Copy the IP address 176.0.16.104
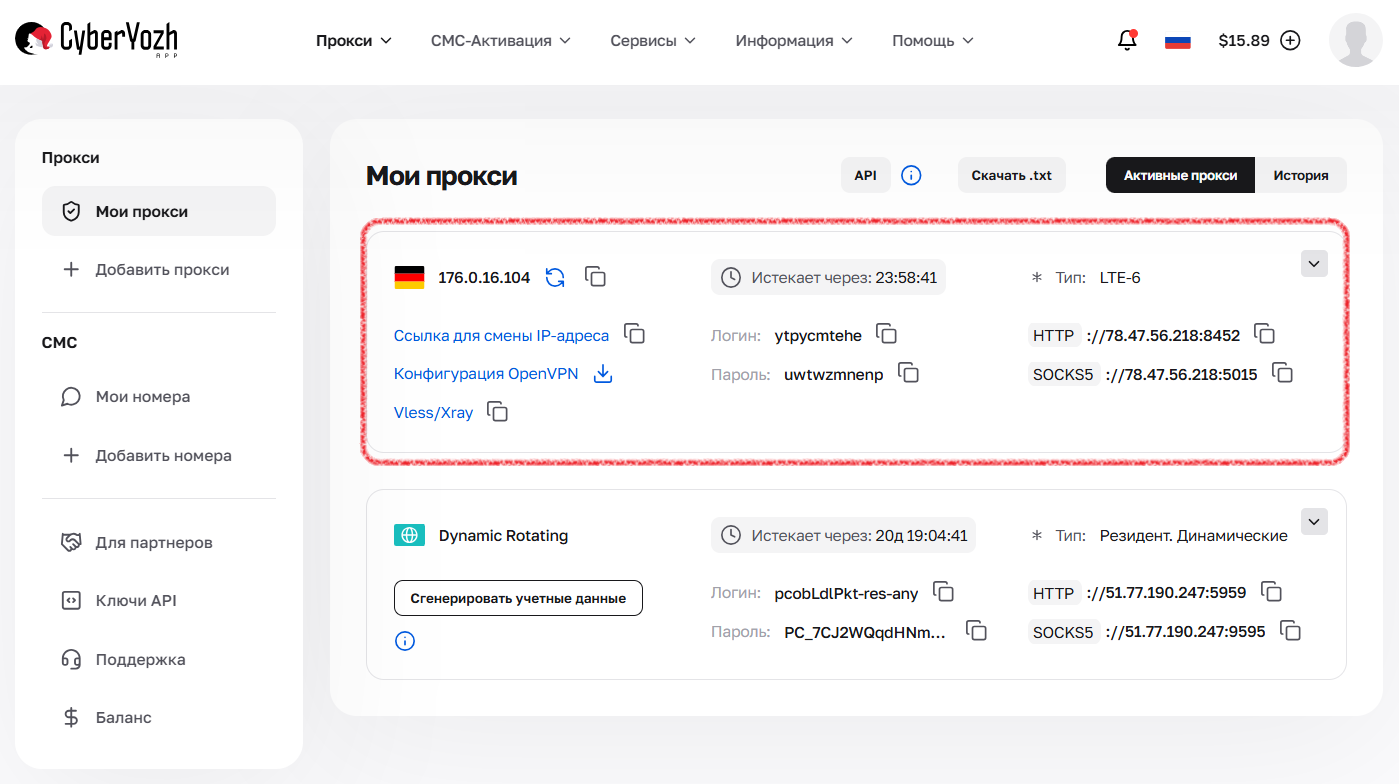Screen dimensions: 1399x784 595,277
